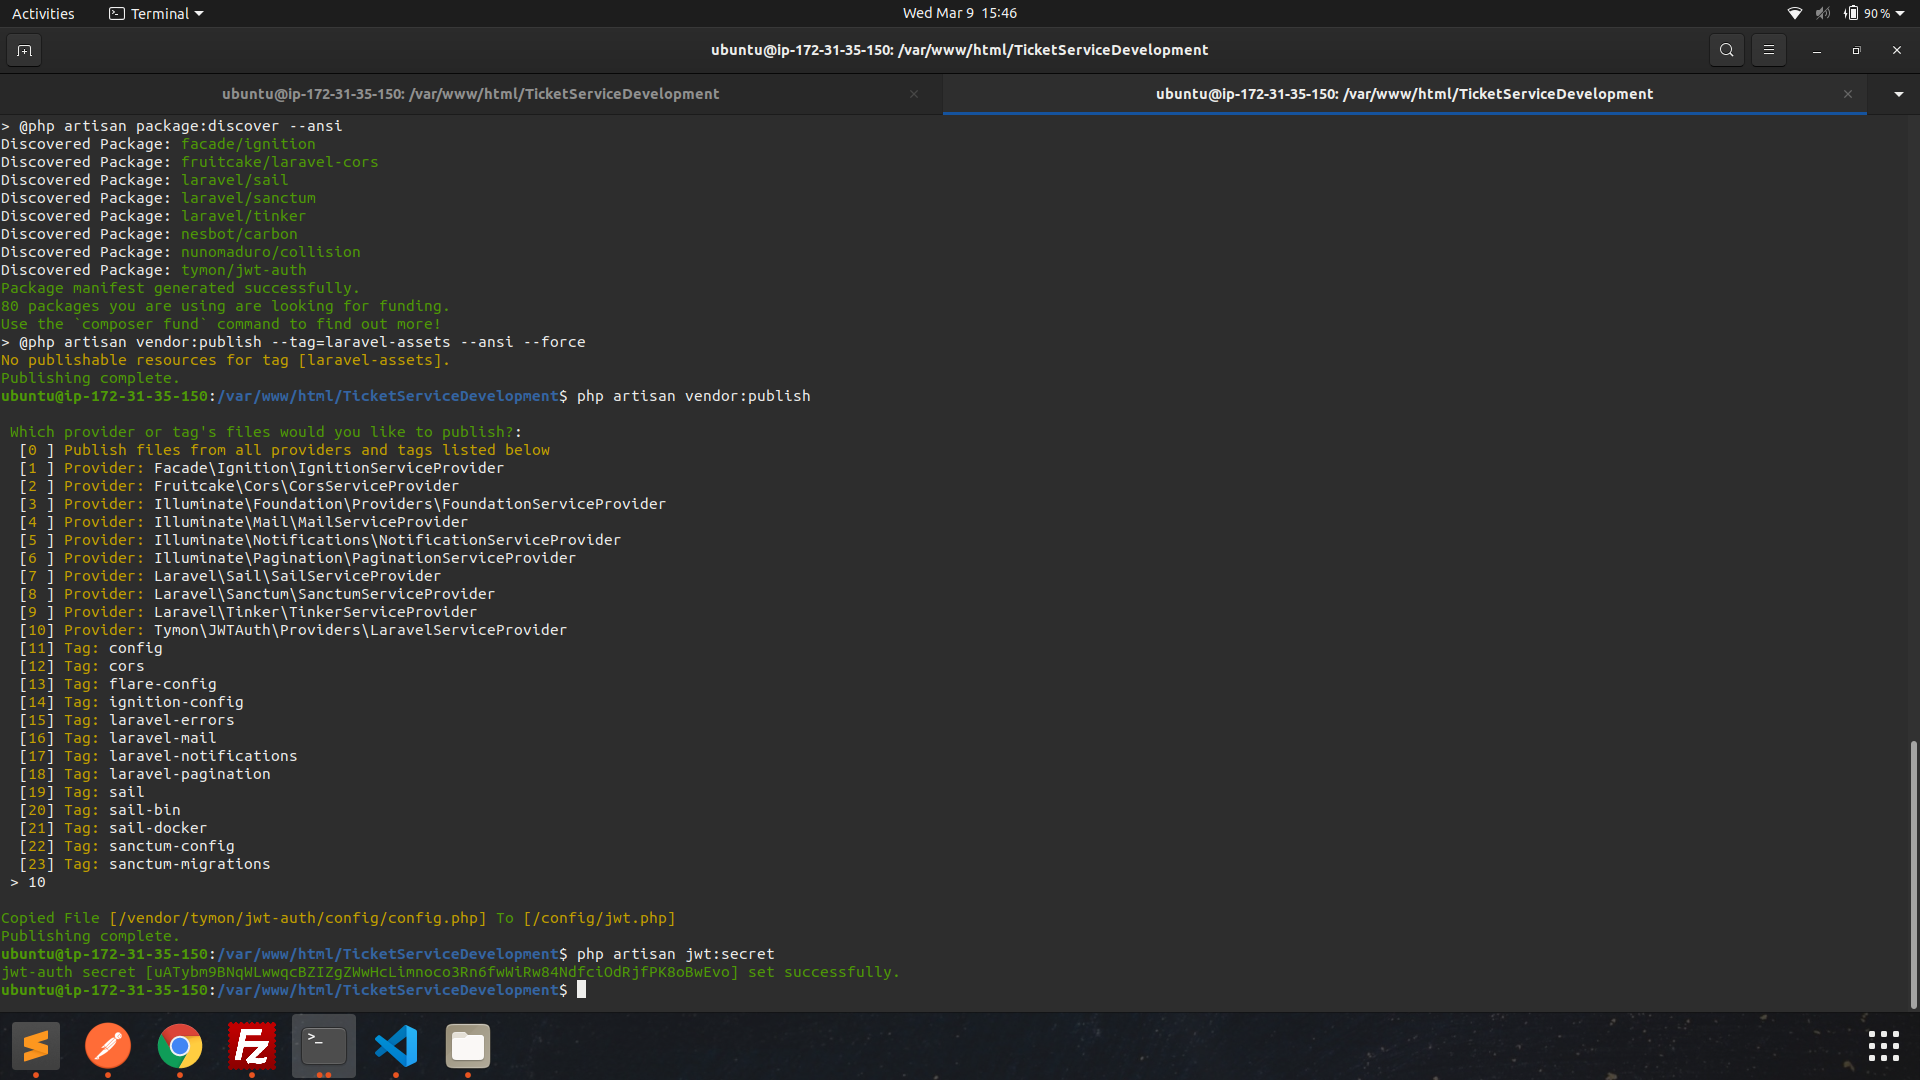Click 'Which provider or tag's files' question
This screenshot has width=1920, height=1080.
click(x=266, y=432)
